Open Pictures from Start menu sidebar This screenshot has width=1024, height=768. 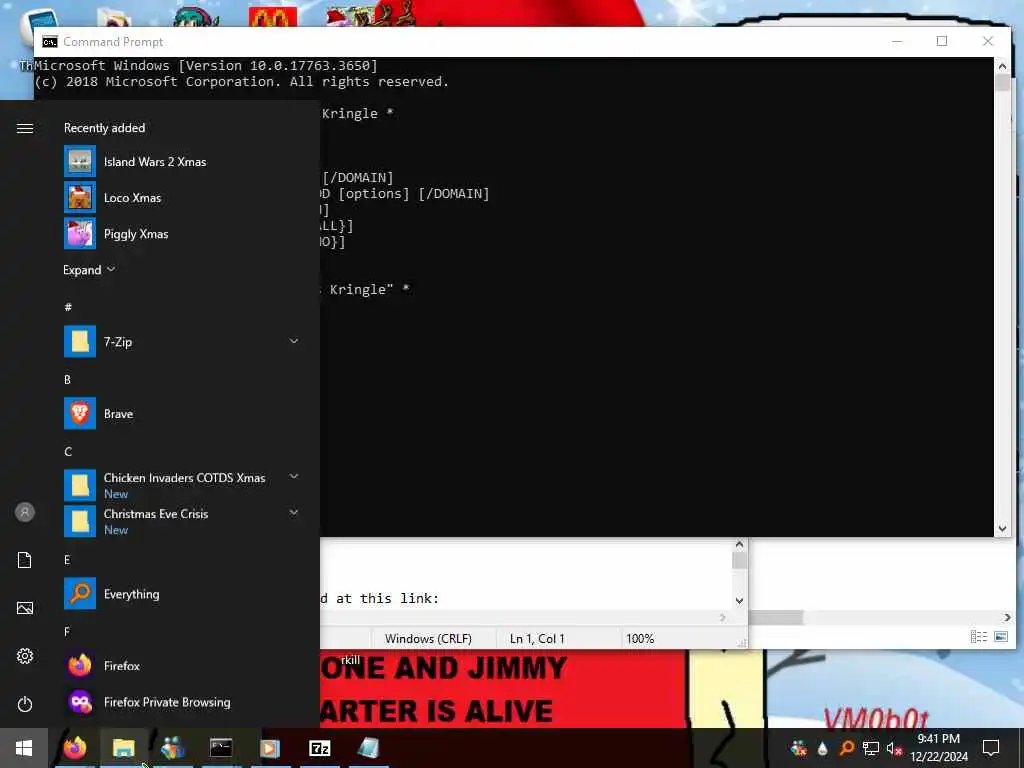25,608
